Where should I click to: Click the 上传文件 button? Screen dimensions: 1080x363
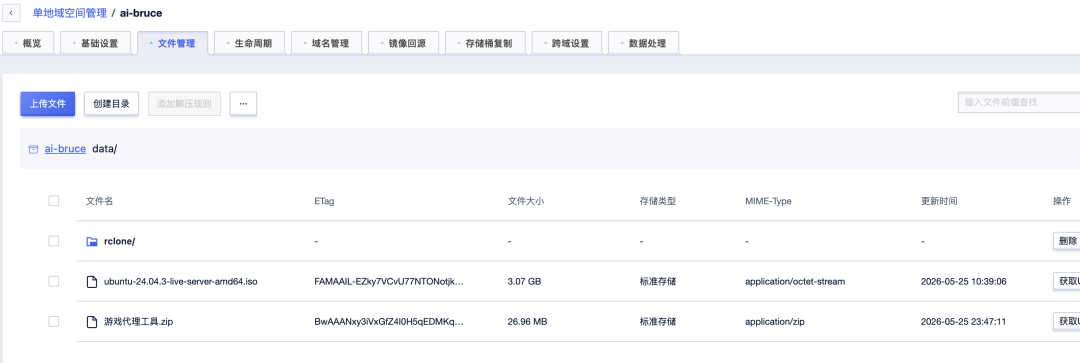48,103
